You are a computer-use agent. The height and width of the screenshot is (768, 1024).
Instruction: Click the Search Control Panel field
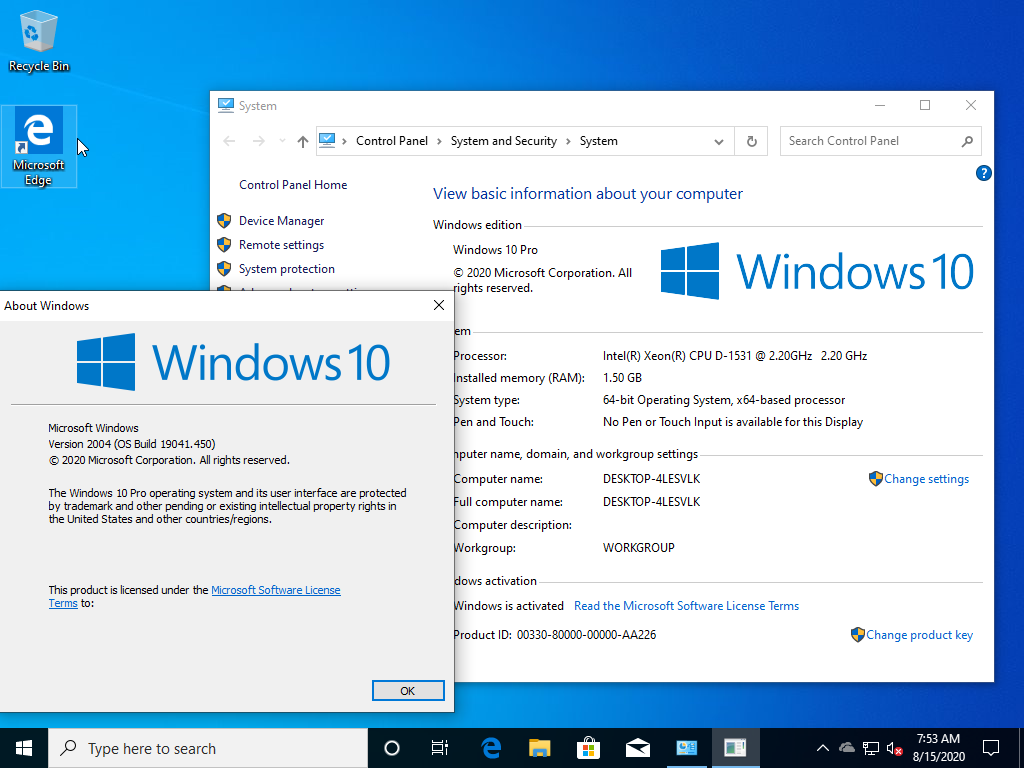pos(880,141)
